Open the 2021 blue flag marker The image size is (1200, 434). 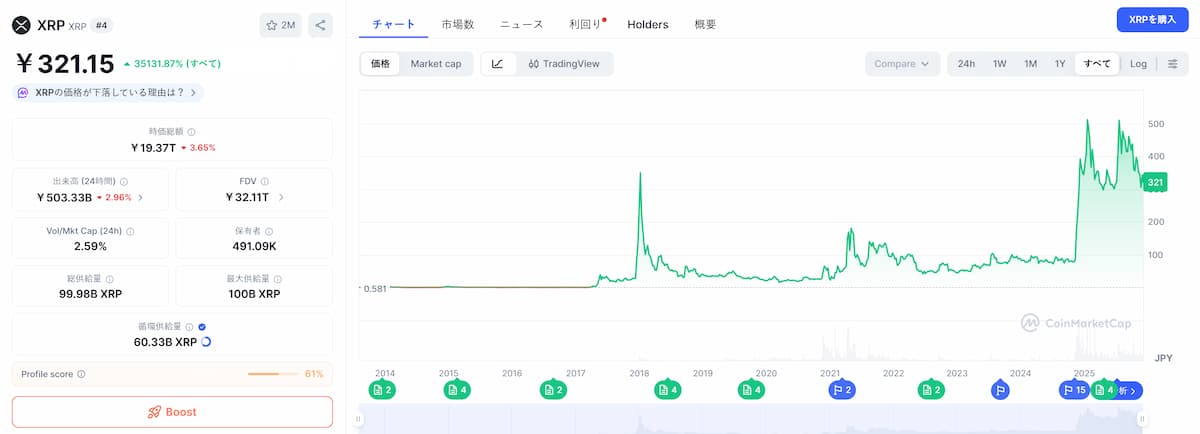841,390
